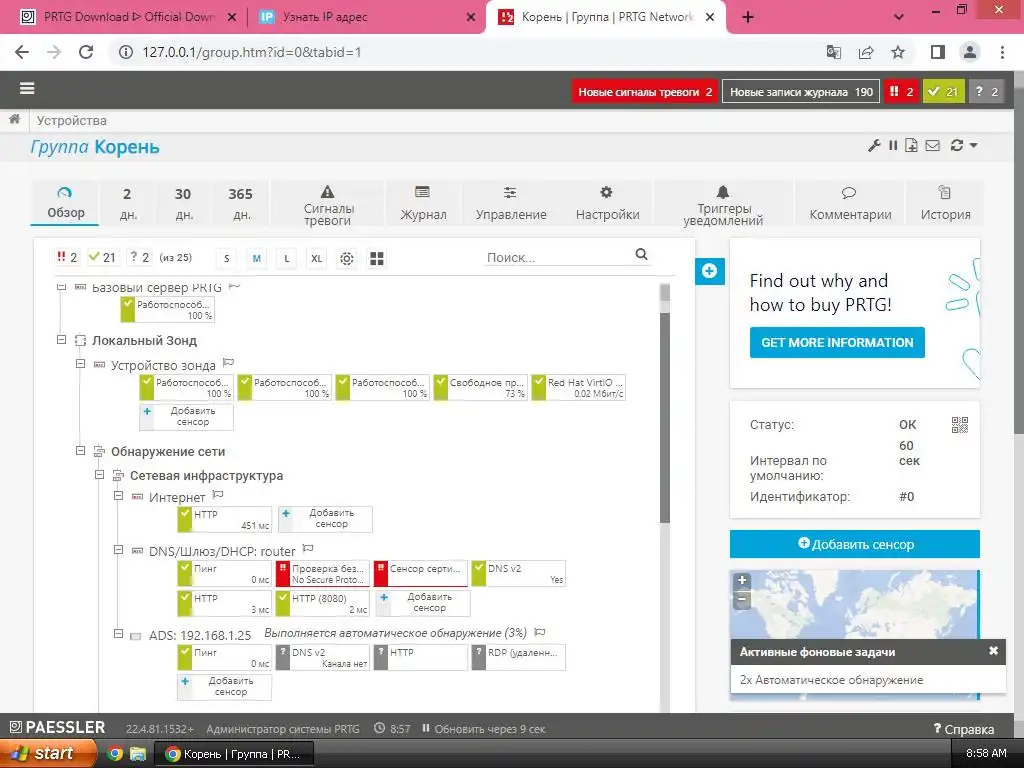Click Обновить через countdown in footer
The width and height of the screenshot is (1024, 768).
pyautogui.click(x=484, y=729)
